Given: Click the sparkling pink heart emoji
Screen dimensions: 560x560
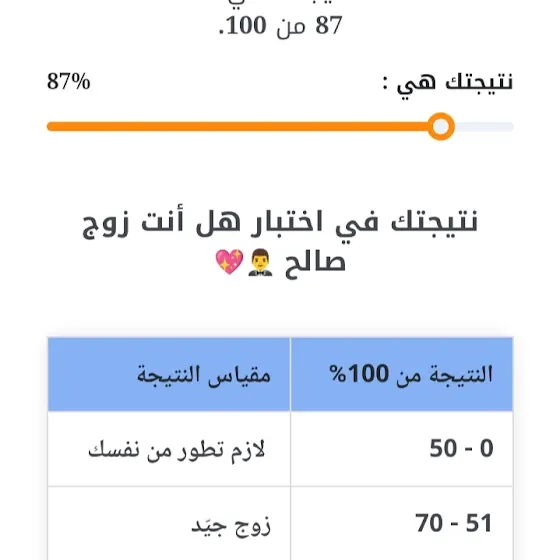Looking at the screenshot, I should [229, 262].
